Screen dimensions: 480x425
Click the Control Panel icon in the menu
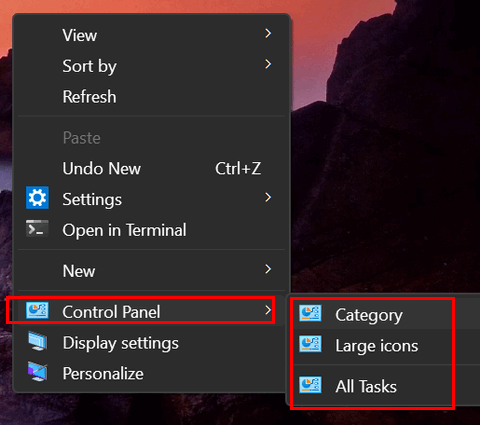(37, 310)
